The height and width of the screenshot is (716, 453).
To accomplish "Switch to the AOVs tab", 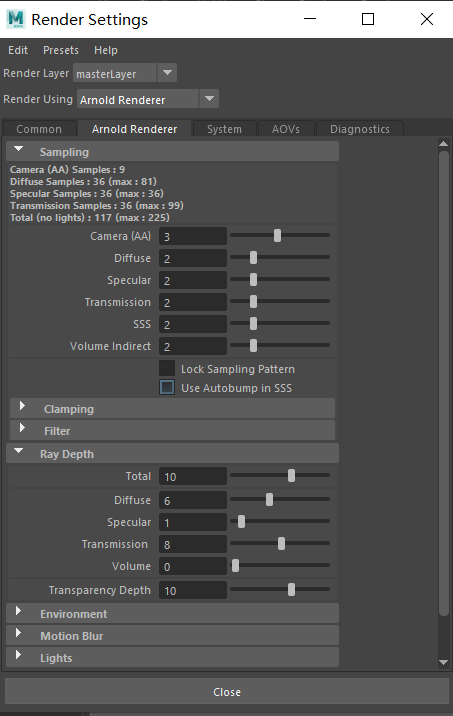I will tap(286, 129).
